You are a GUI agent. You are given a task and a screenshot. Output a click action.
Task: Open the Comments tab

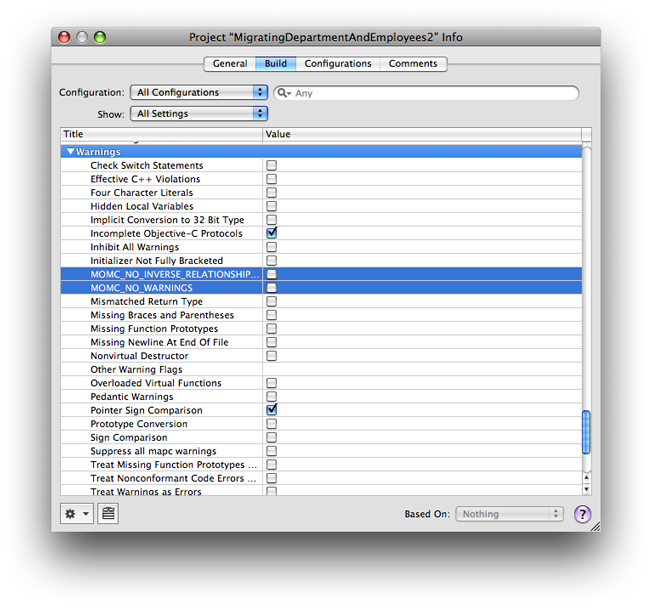413,64
